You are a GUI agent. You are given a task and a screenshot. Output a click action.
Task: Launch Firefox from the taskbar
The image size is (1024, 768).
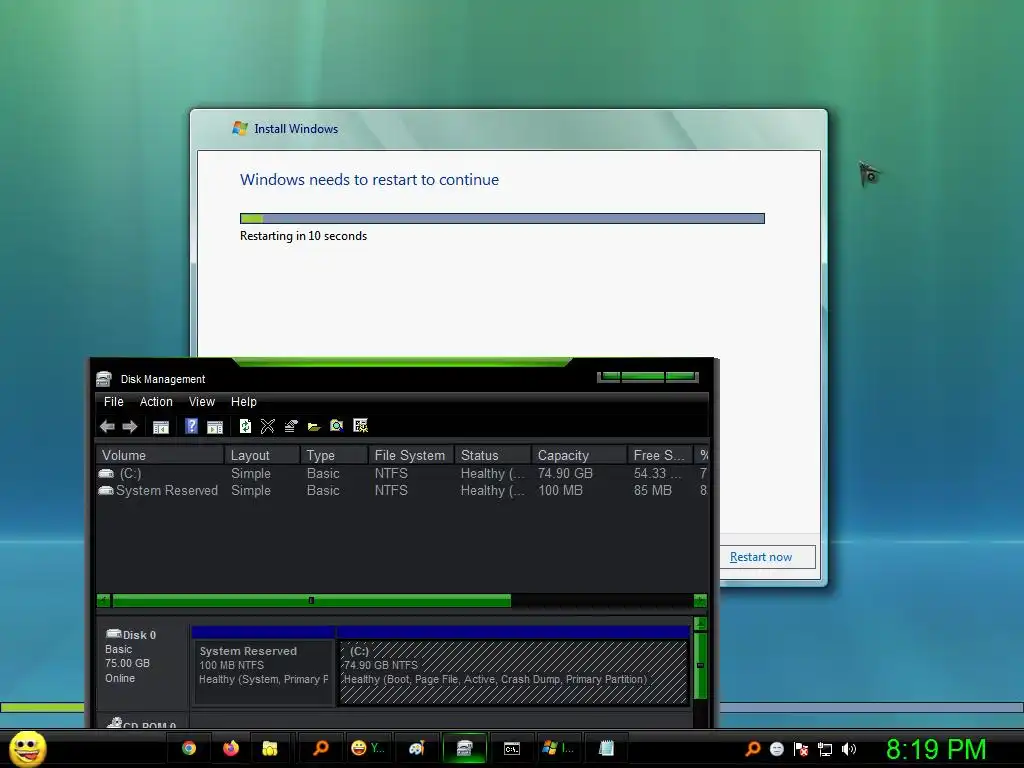[231, 748]
